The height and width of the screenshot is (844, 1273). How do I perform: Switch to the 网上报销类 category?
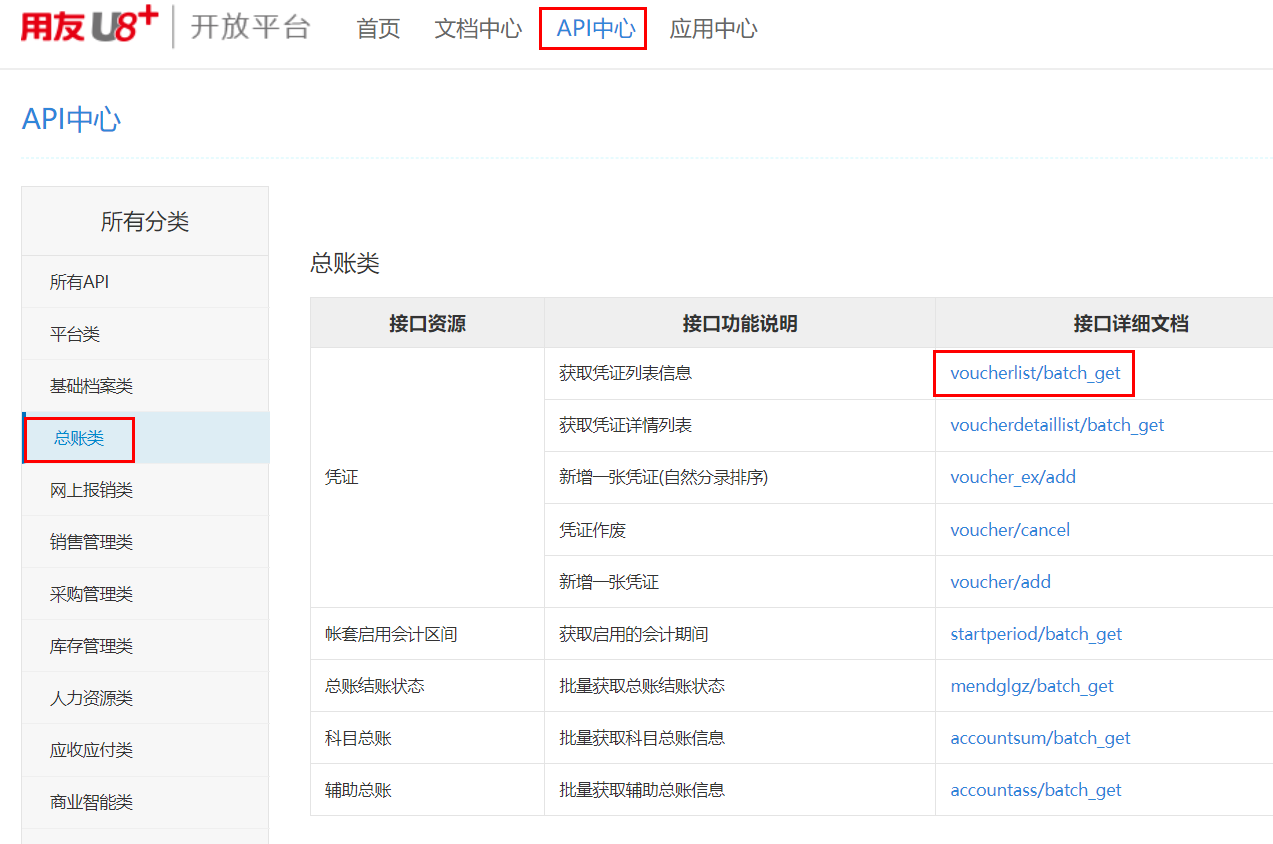click(x=91, y=490)
